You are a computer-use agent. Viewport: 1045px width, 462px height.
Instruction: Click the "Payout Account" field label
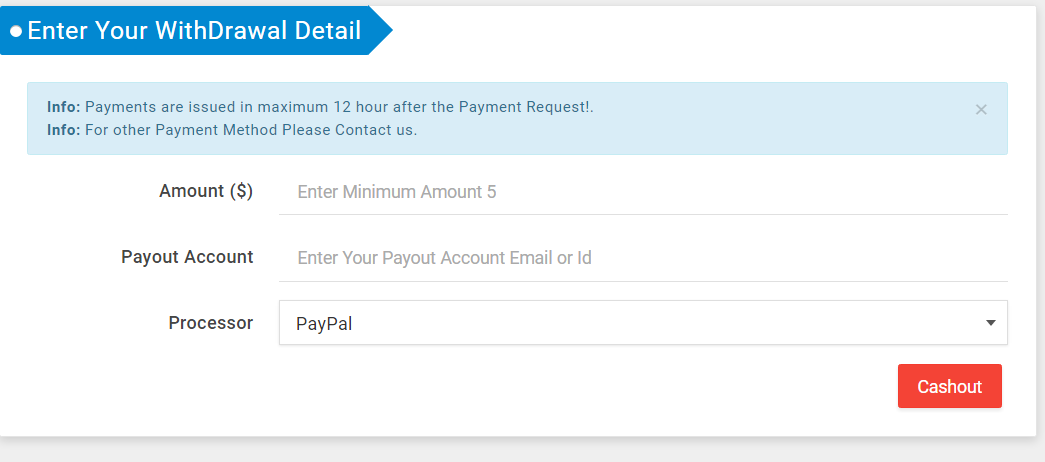[187, 257]
